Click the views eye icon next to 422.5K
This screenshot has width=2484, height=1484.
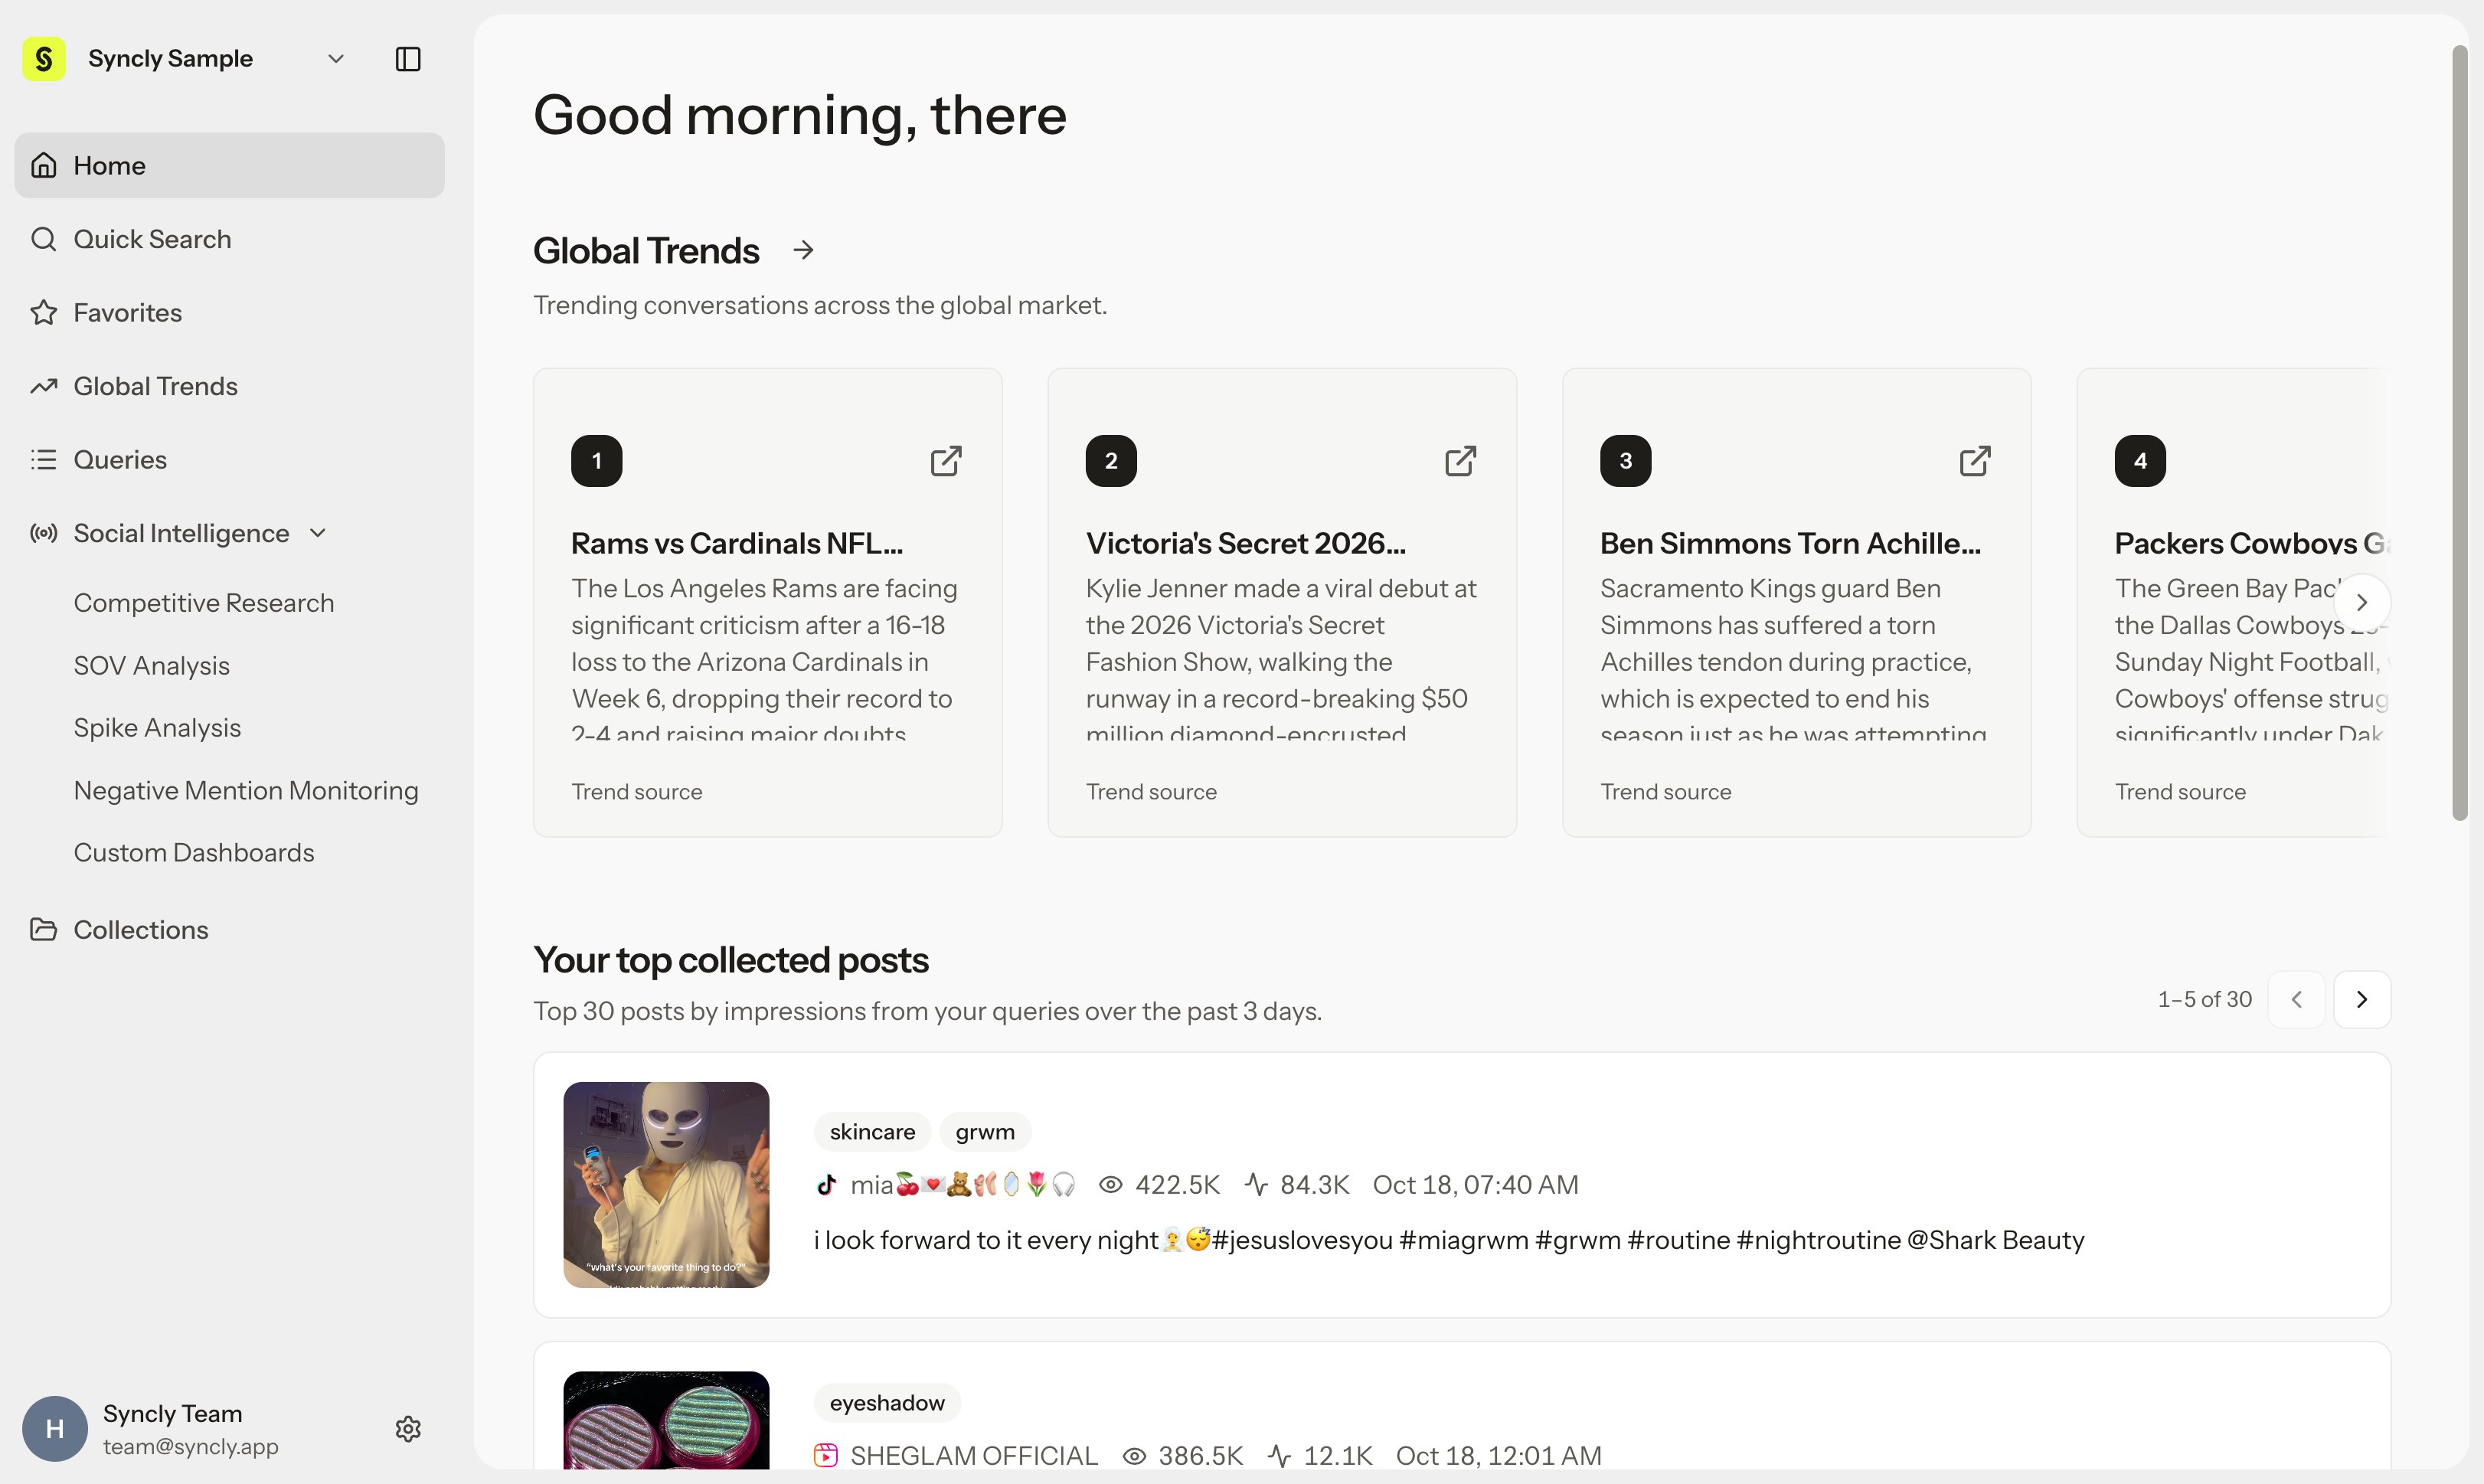pyautogui.click(x=1110, y=1185)
